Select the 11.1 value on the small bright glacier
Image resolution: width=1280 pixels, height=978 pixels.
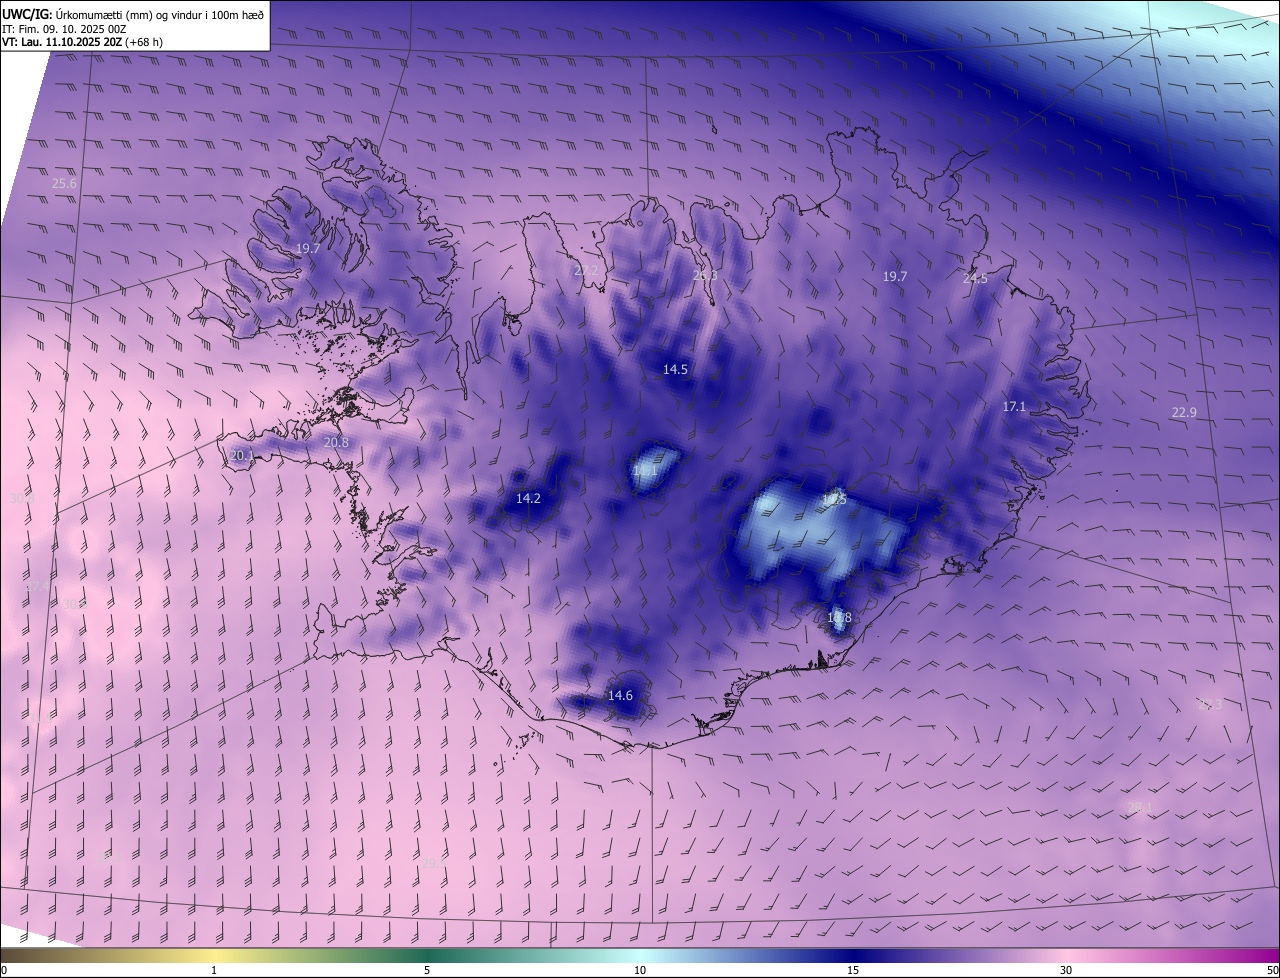coord(645,470)
